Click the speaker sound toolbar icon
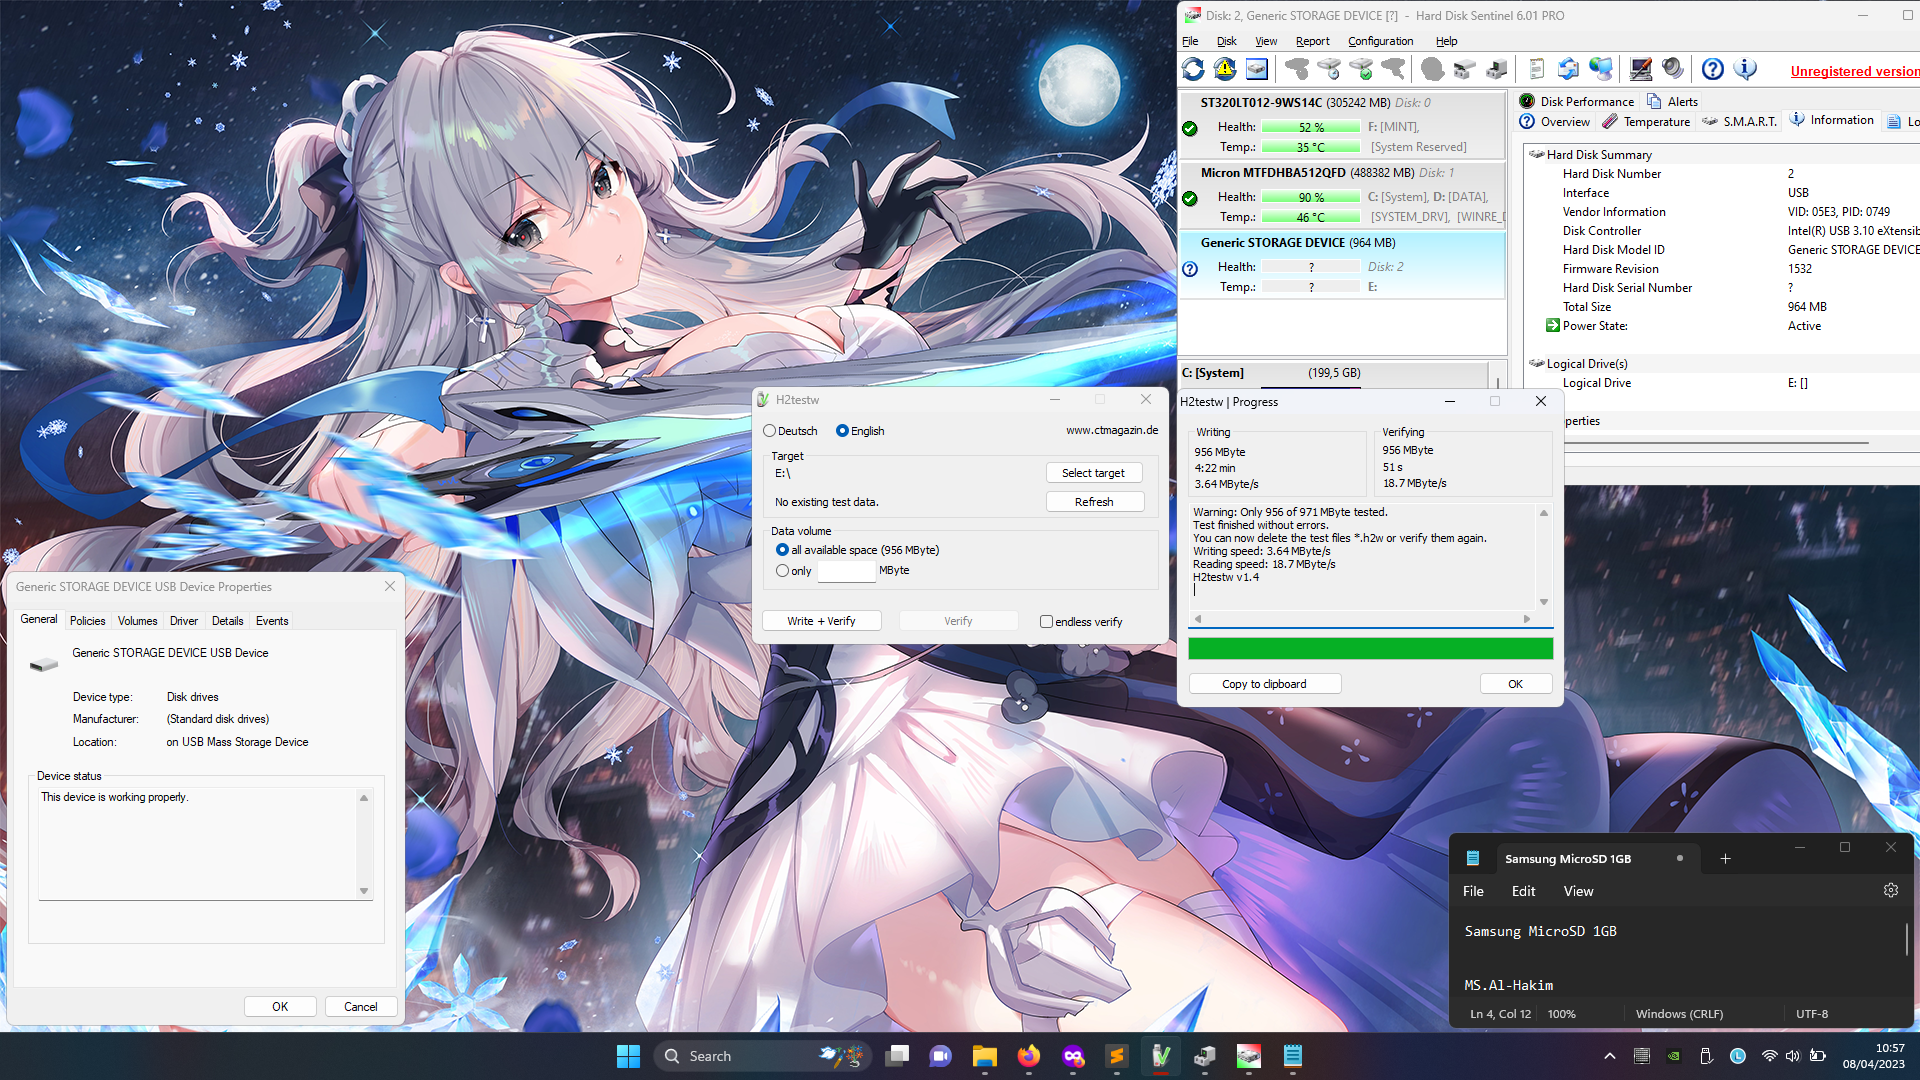 tap(1673, 69)
